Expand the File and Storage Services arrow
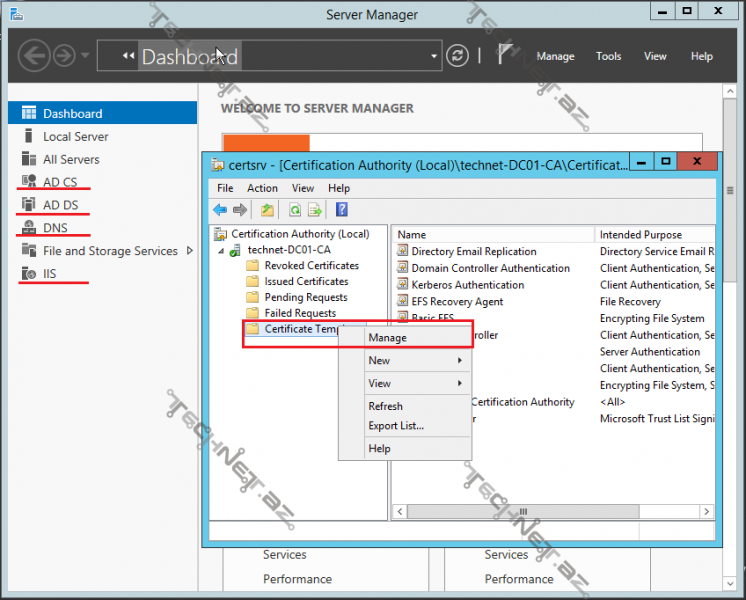The width and height of the screenshot is (746, 600). point(190,251)
